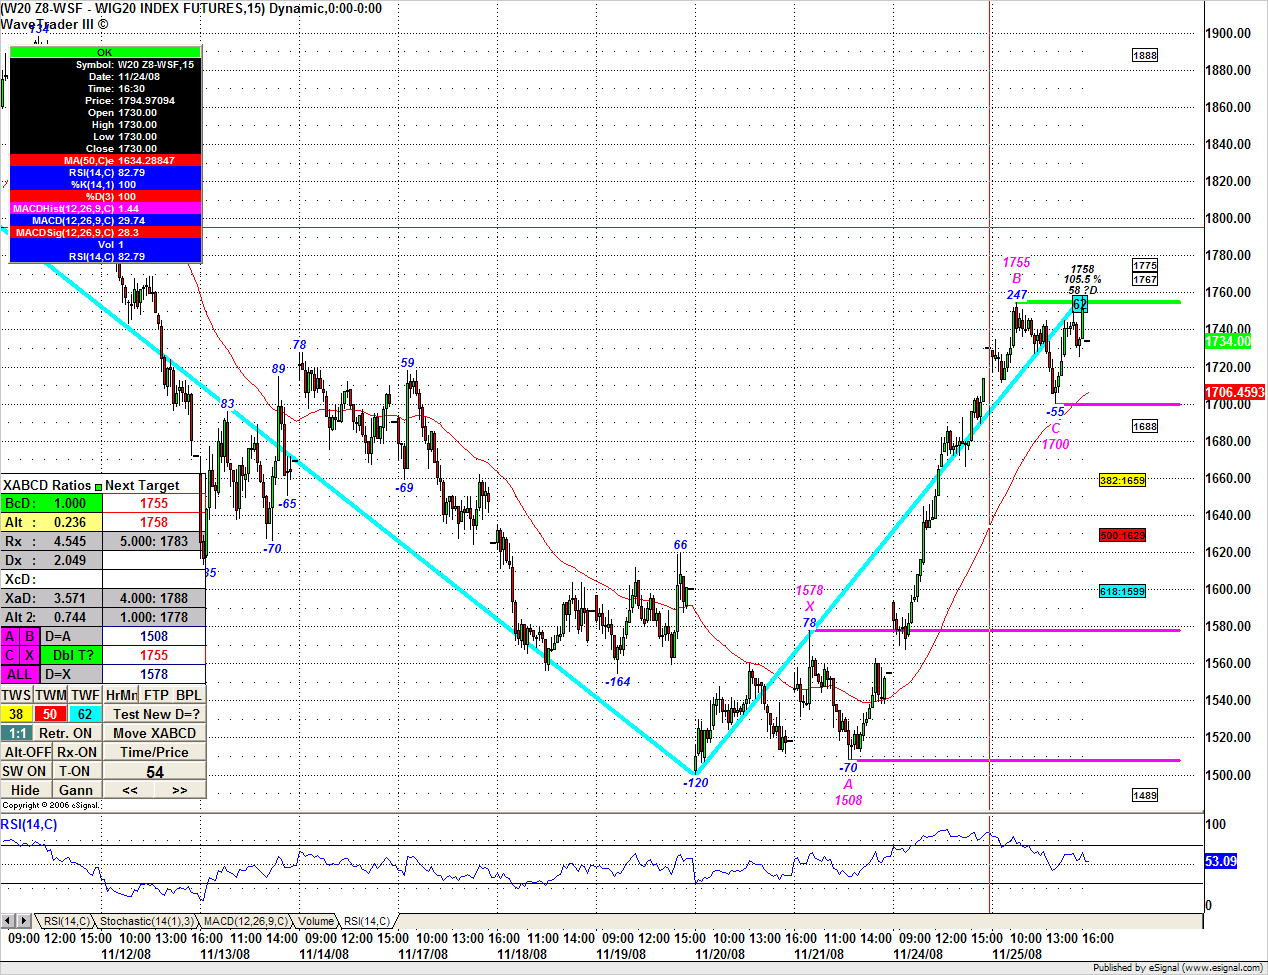Click target cell 4.000: 1788
Screen dimensions: 1268x975
point(154,598)
